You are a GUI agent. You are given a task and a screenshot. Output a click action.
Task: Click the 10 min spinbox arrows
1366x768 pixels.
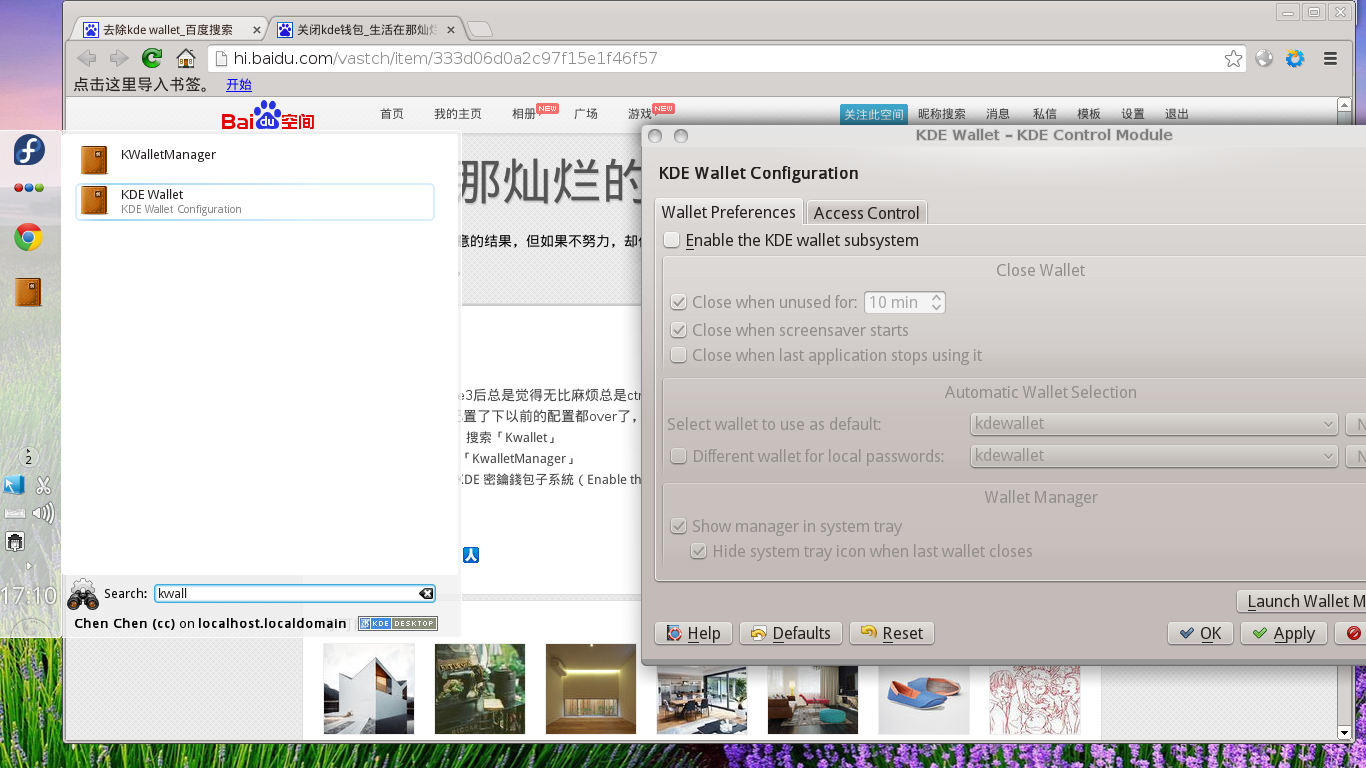[936, 302]
